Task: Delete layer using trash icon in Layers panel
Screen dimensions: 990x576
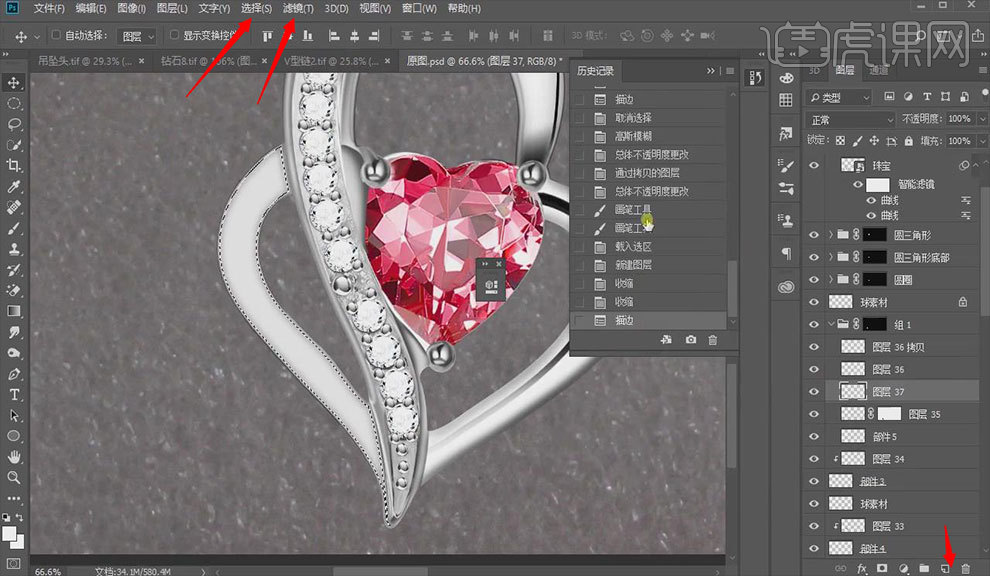Action: [x=965, y=568]
